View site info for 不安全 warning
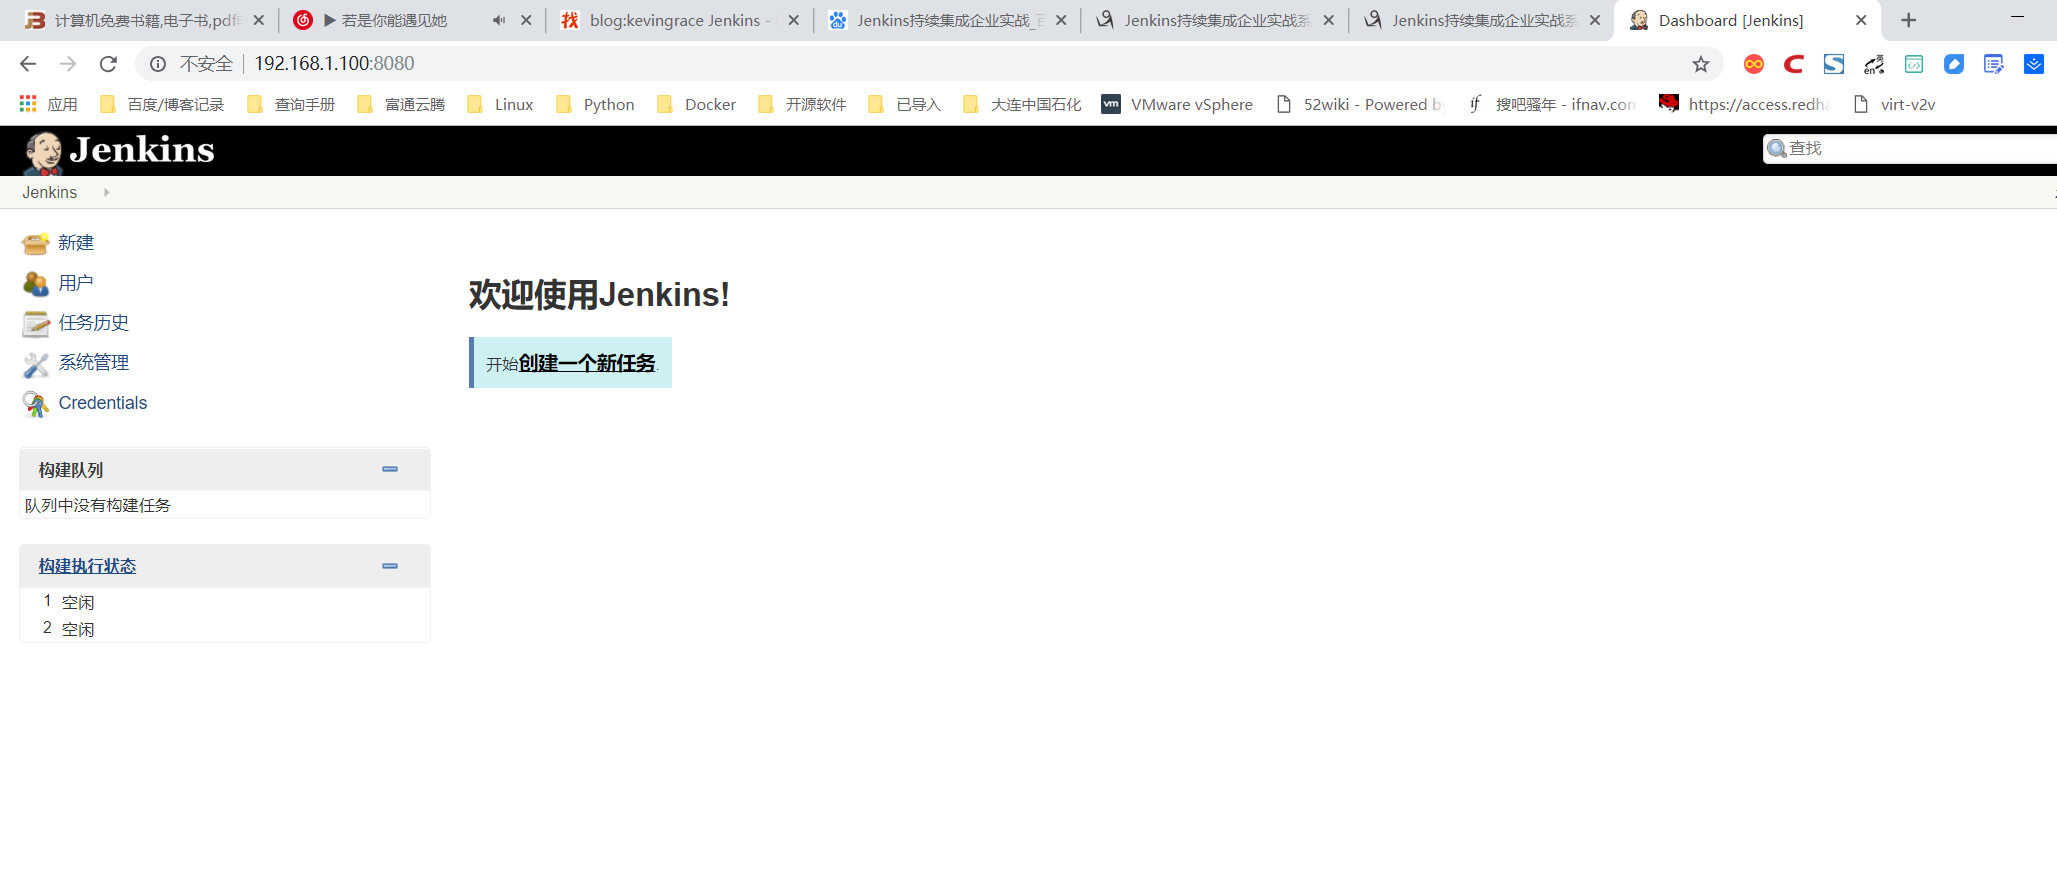The width and height of the screenshot is (2057, 874). click(x=158, y=64)
